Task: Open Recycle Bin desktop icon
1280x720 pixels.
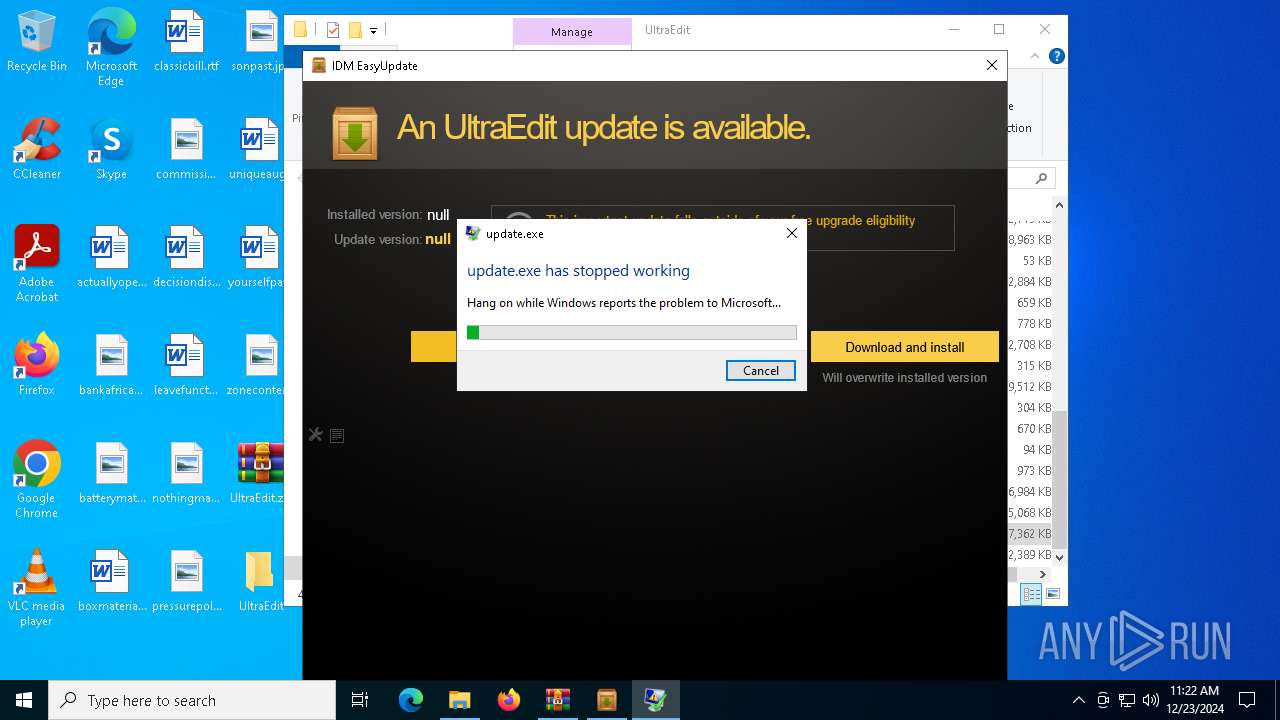Action: click(x=37, y=42)
